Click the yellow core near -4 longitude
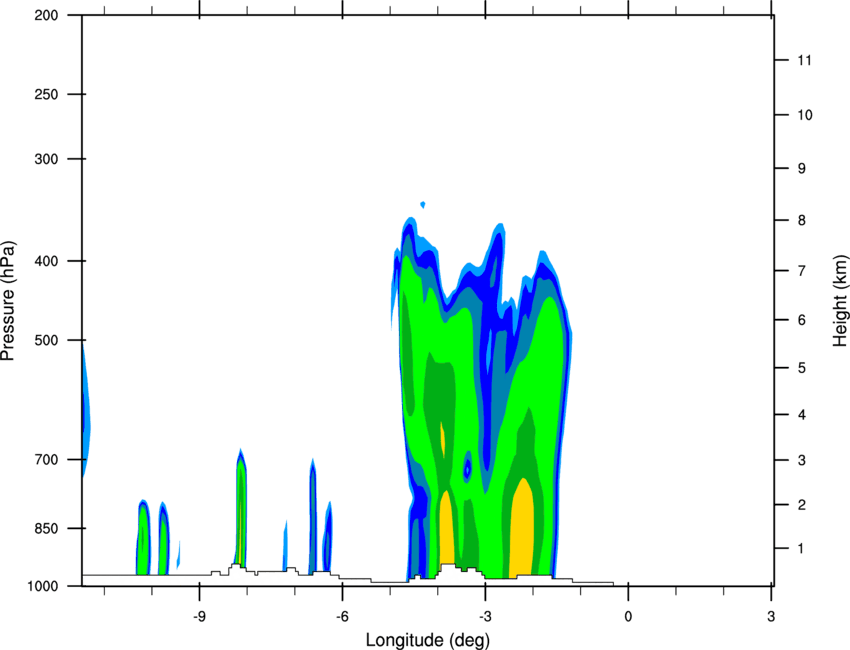This screenshot has width=850, height=650. (447, 527)
